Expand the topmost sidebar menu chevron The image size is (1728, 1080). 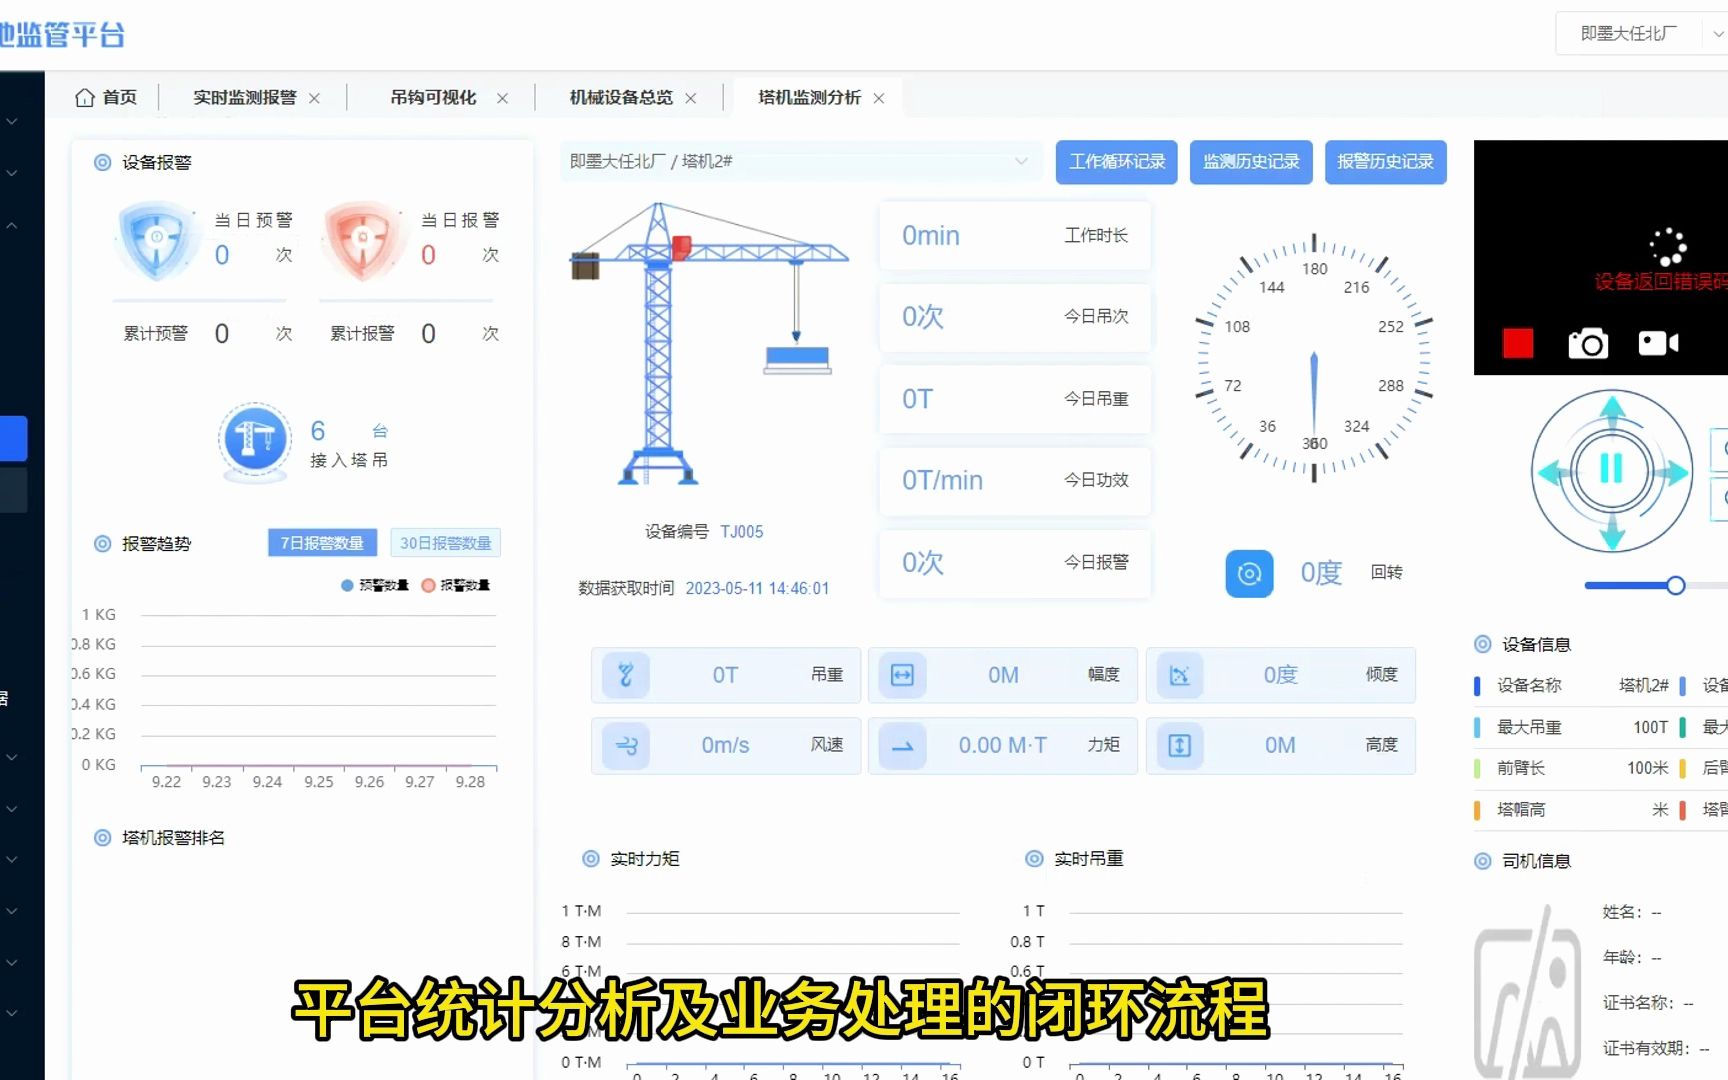tap(12, 121)
